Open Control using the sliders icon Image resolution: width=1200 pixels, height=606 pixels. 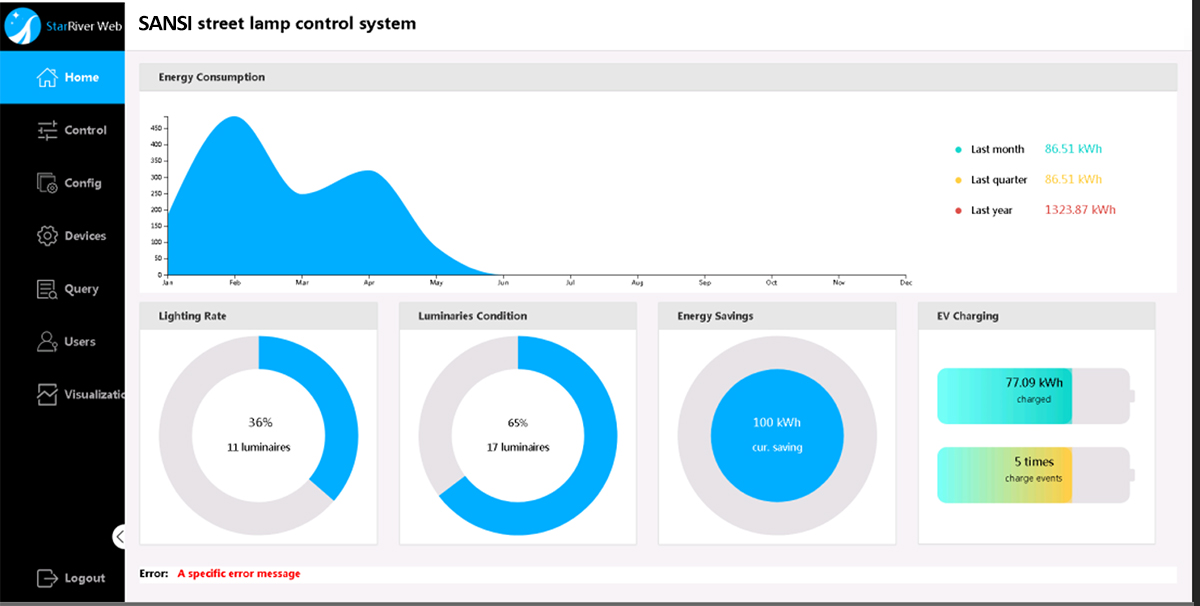pos(47,130)
